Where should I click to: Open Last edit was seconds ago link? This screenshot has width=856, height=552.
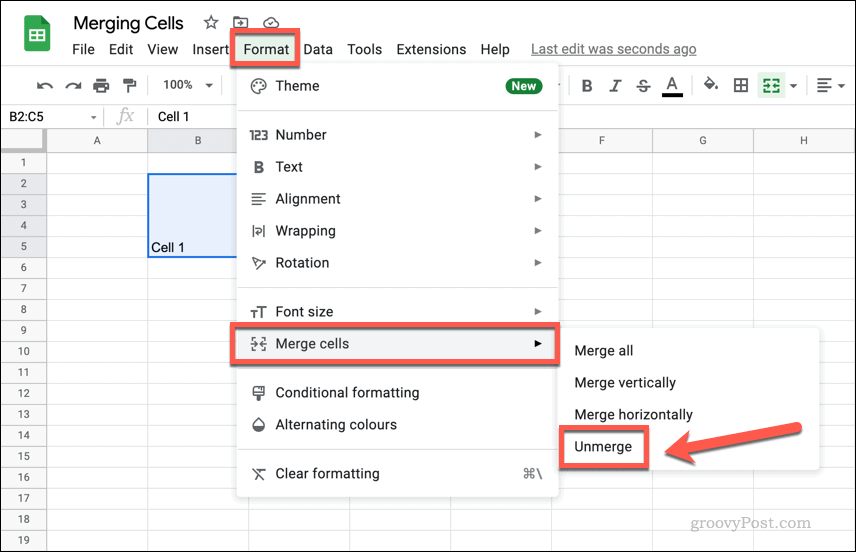[614, 49]
